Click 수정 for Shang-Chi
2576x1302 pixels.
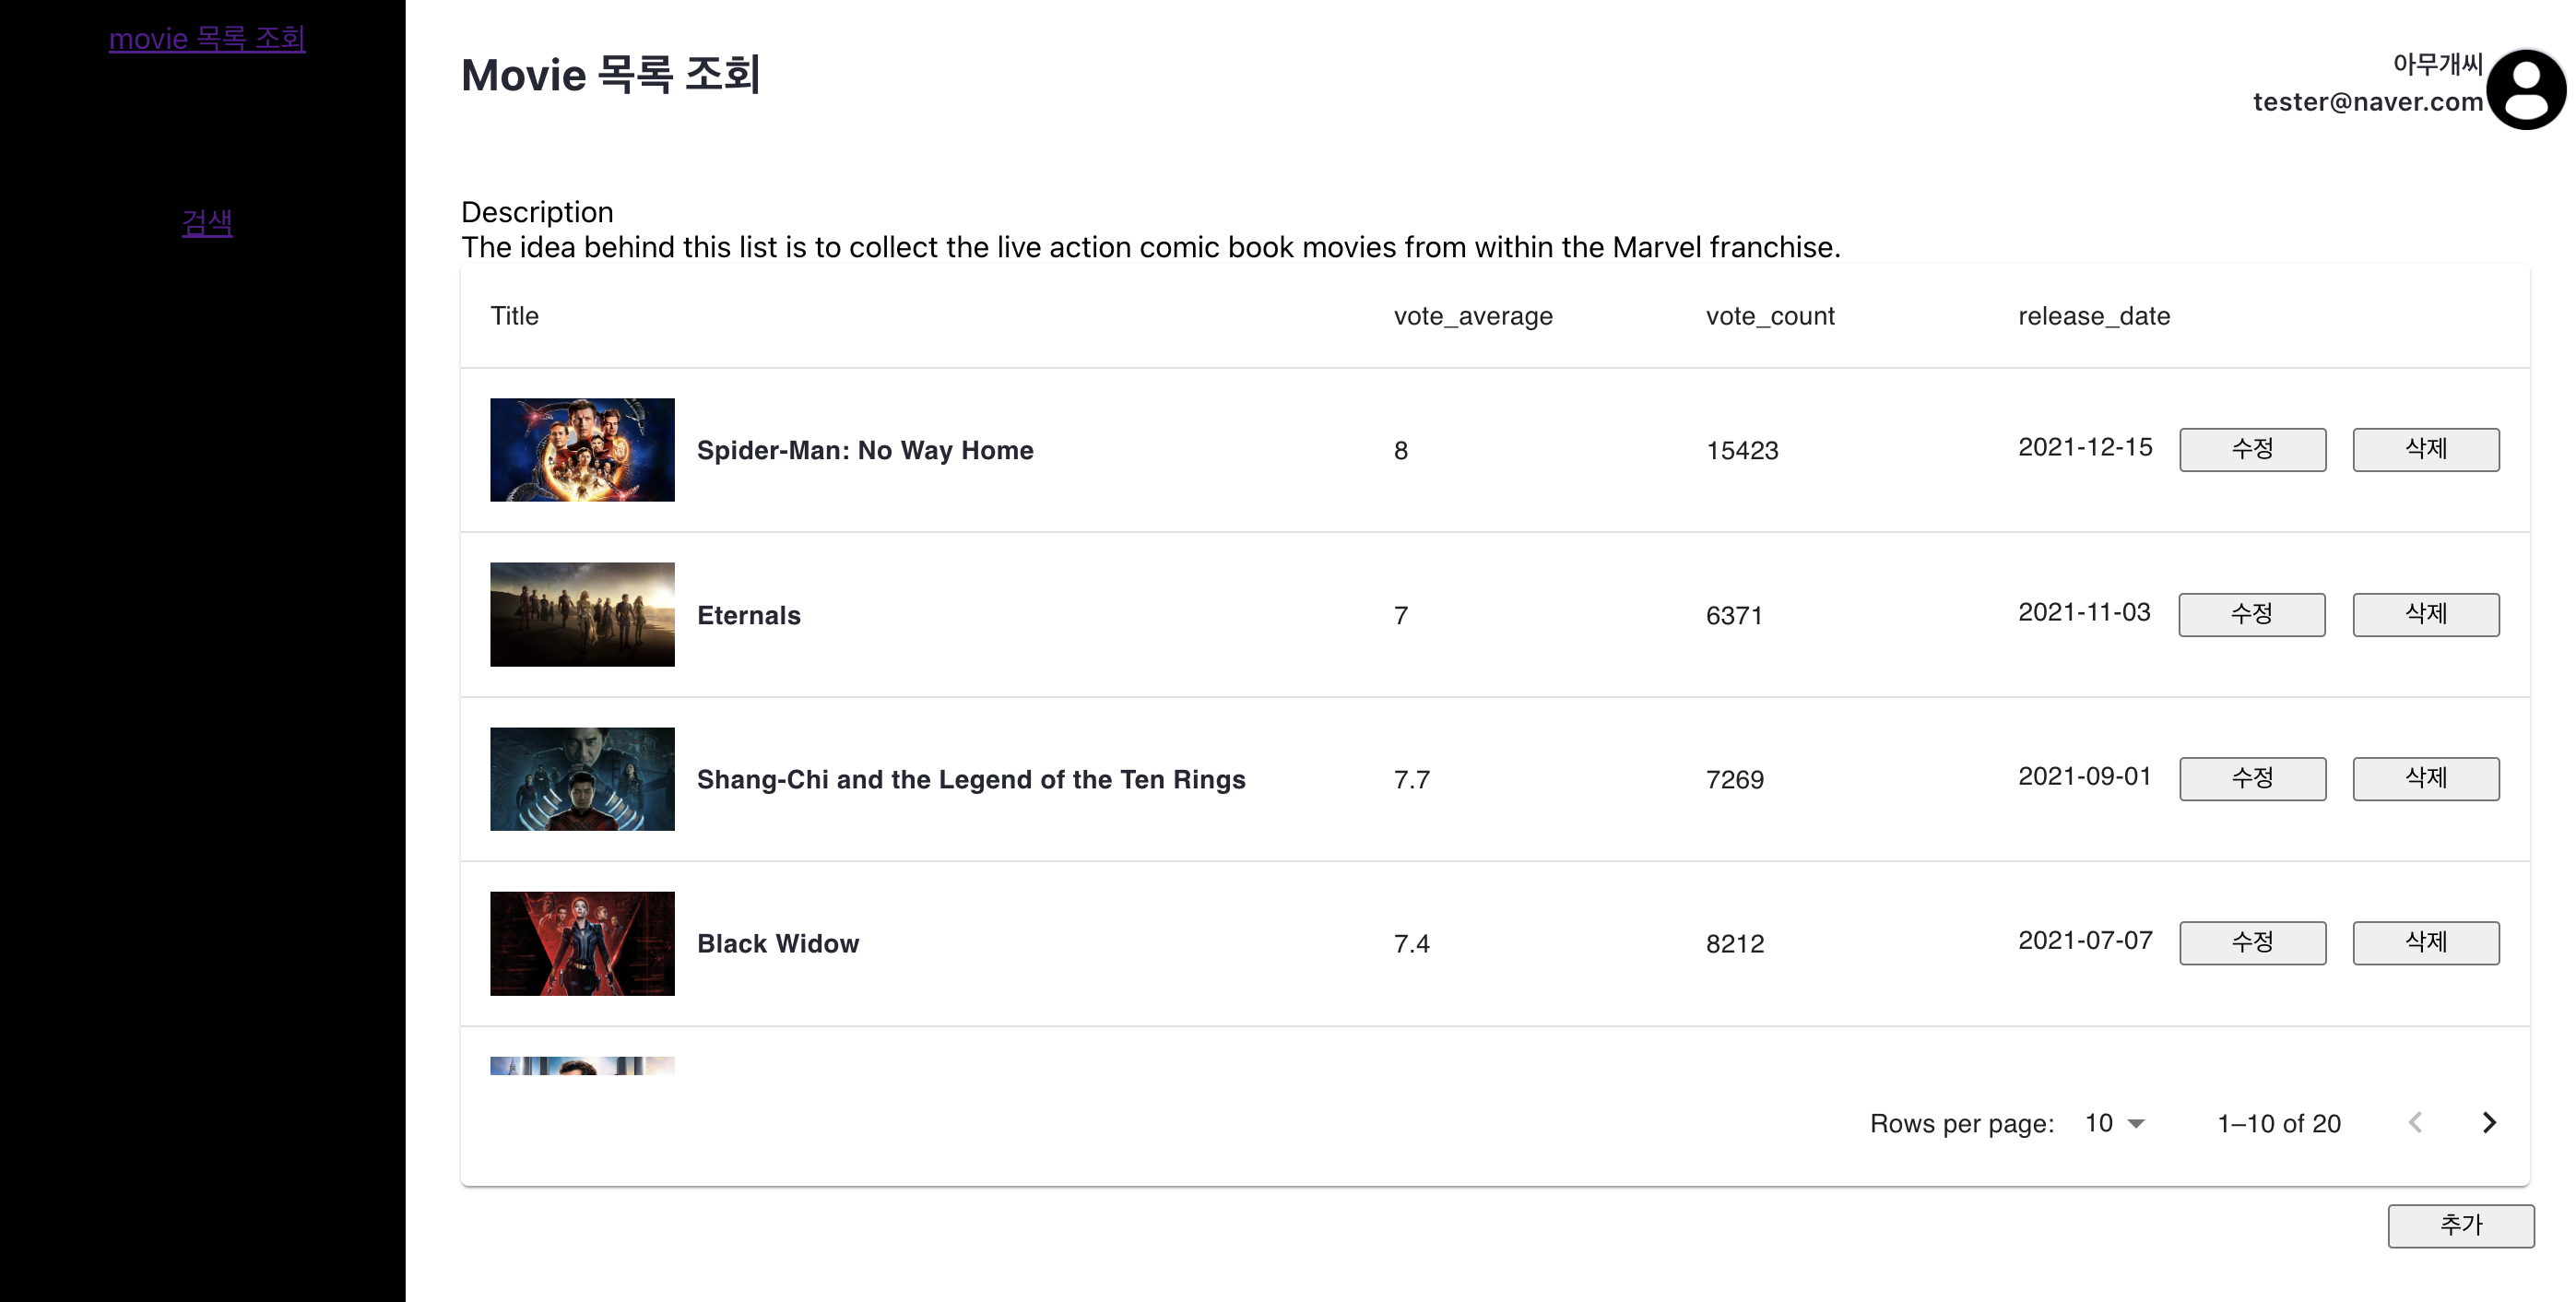(2252, 778)
